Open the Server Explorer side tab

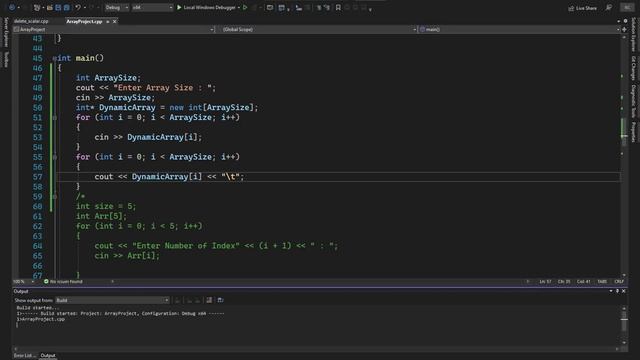point(6,32)
